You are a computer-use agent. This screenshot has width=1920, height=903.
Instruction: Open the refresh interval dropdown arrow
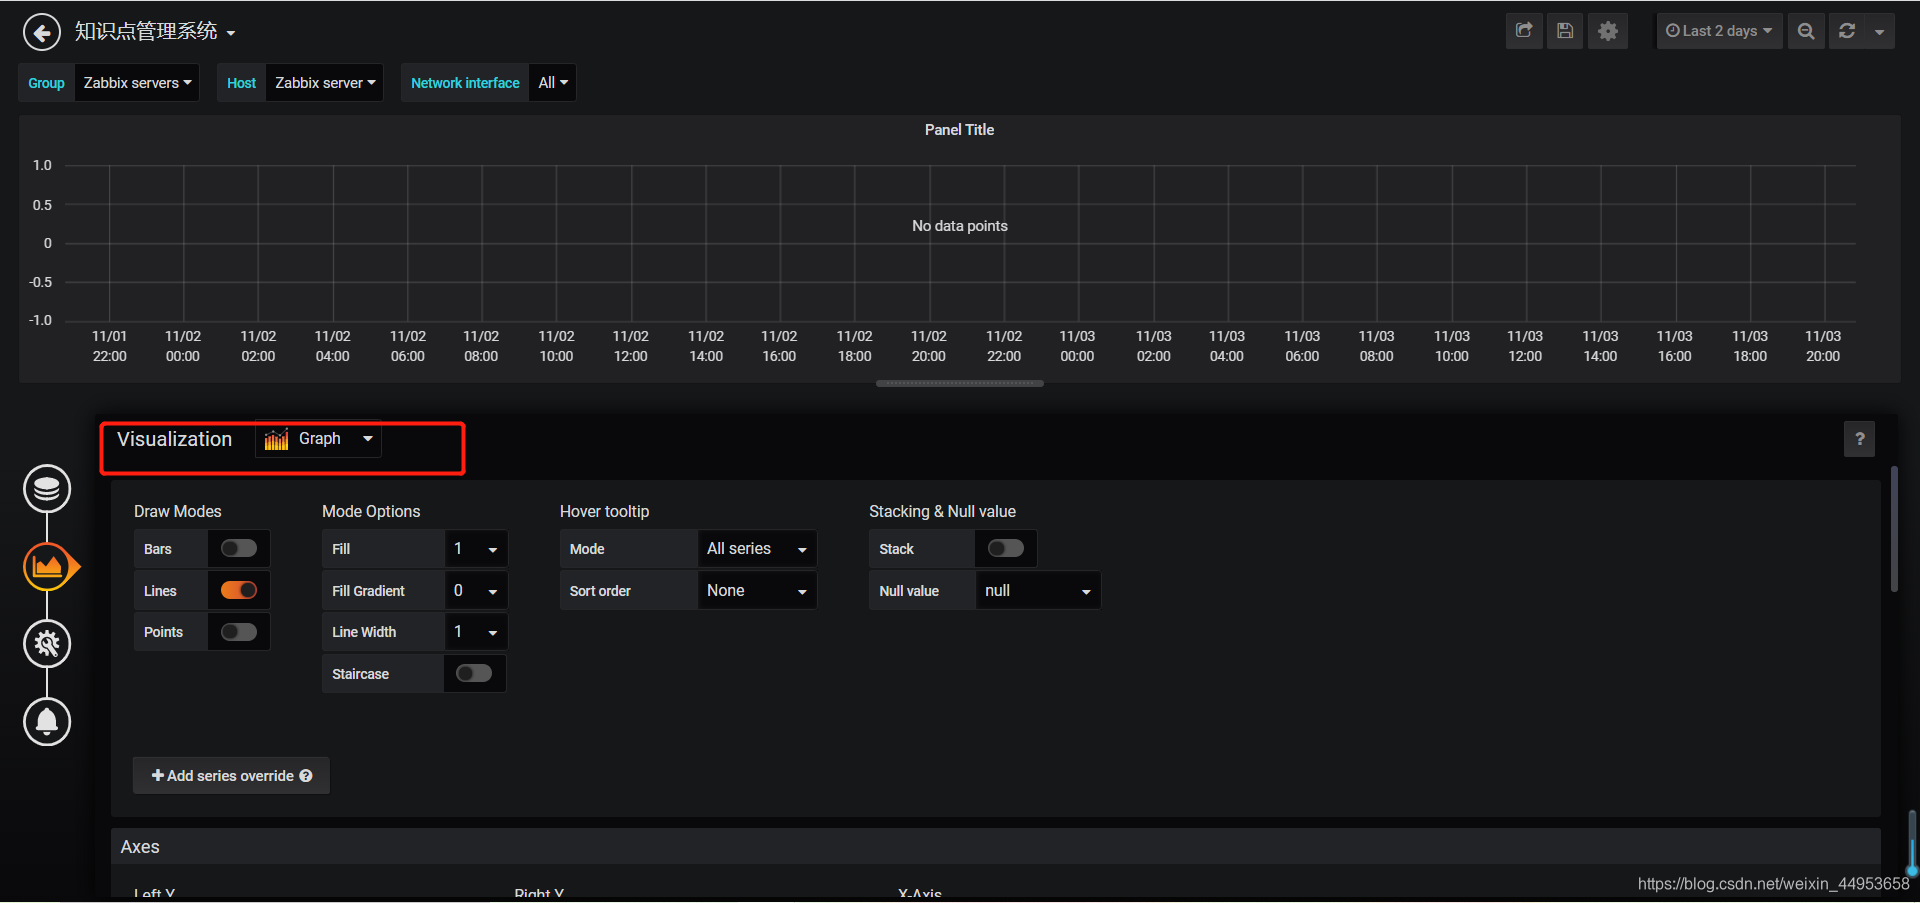pos(1880,31)
